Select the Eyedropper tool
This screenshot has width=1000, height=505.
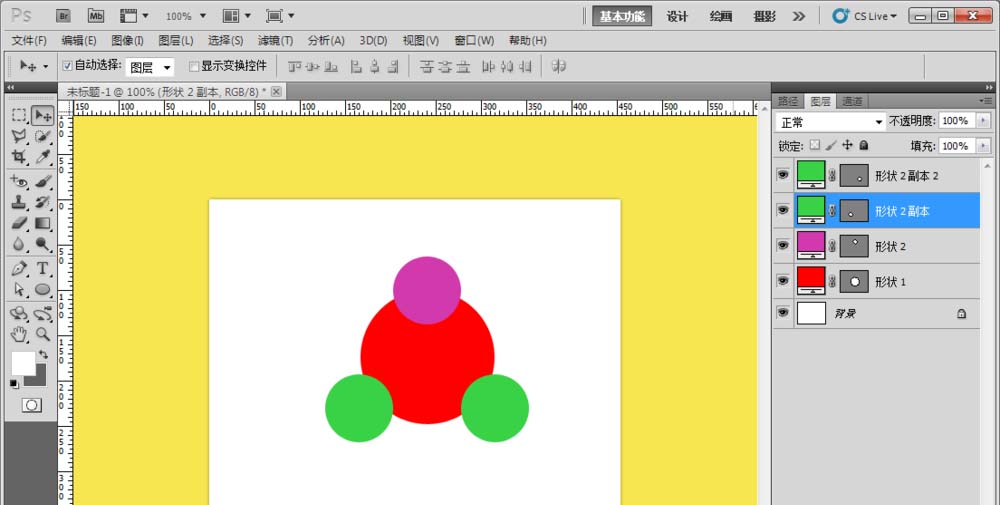pyautogui.click(x=43, y=157)
